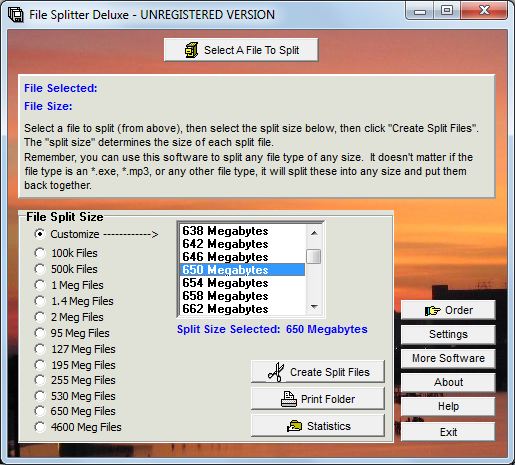Click the File Splitter Deluxe title bar icon

pos(16,15)
